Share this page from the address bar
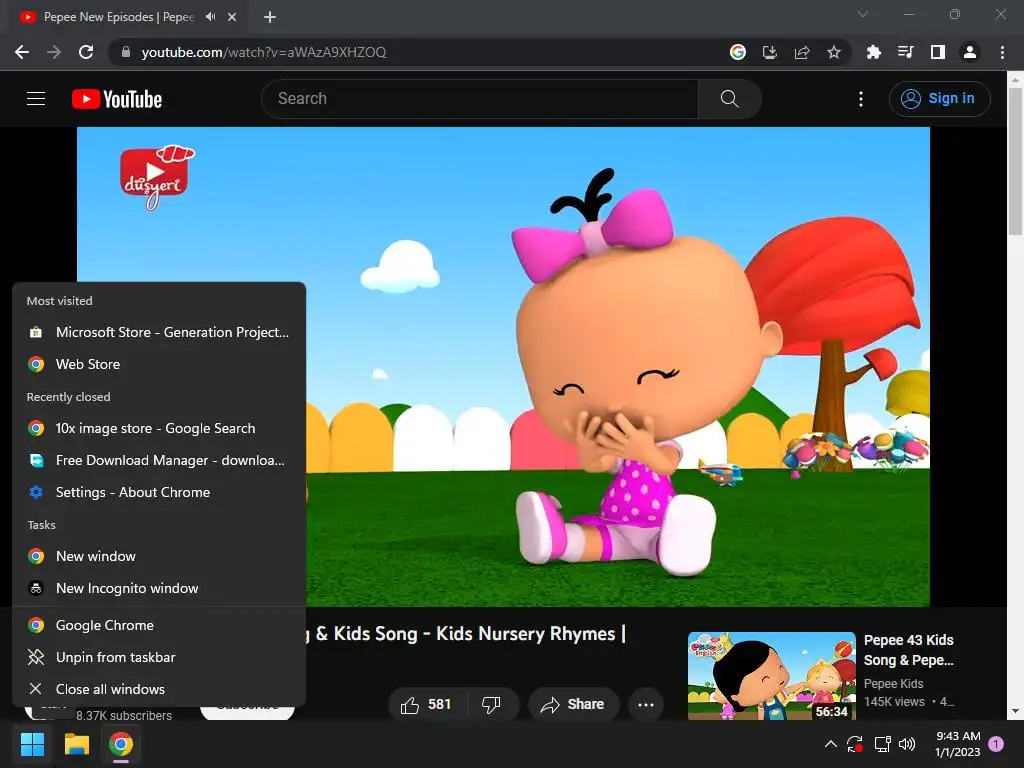 click(802, 52)
